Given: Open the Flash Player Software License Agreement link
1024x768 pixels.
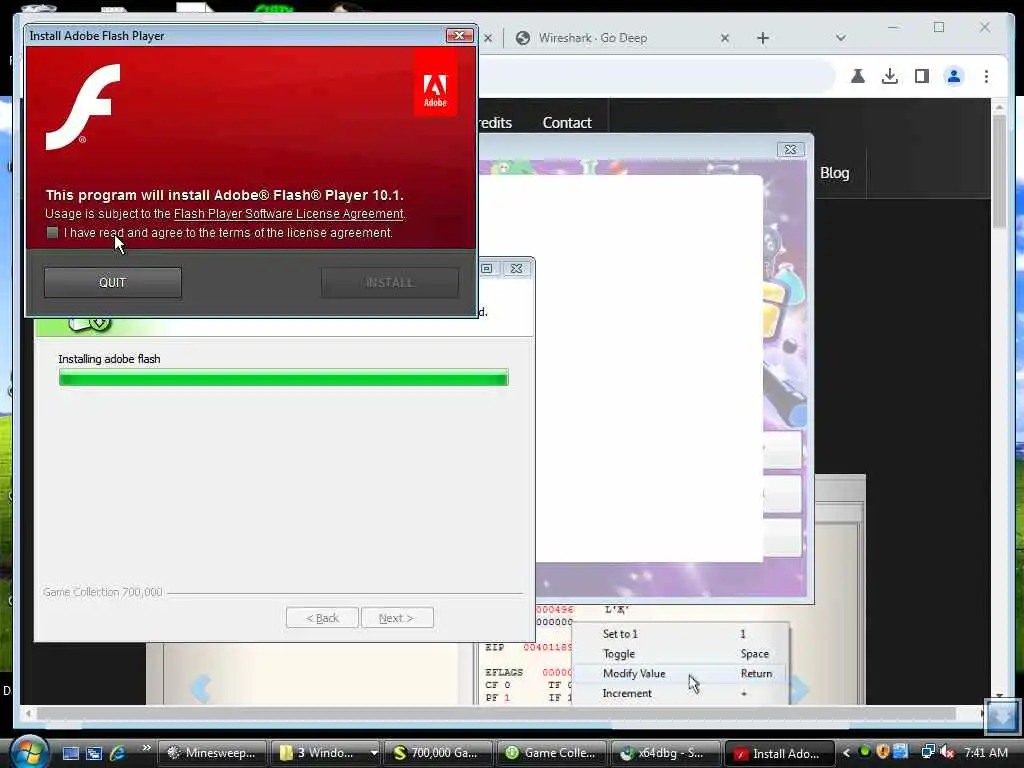Looking at the screenshot, I should (288, 214).
